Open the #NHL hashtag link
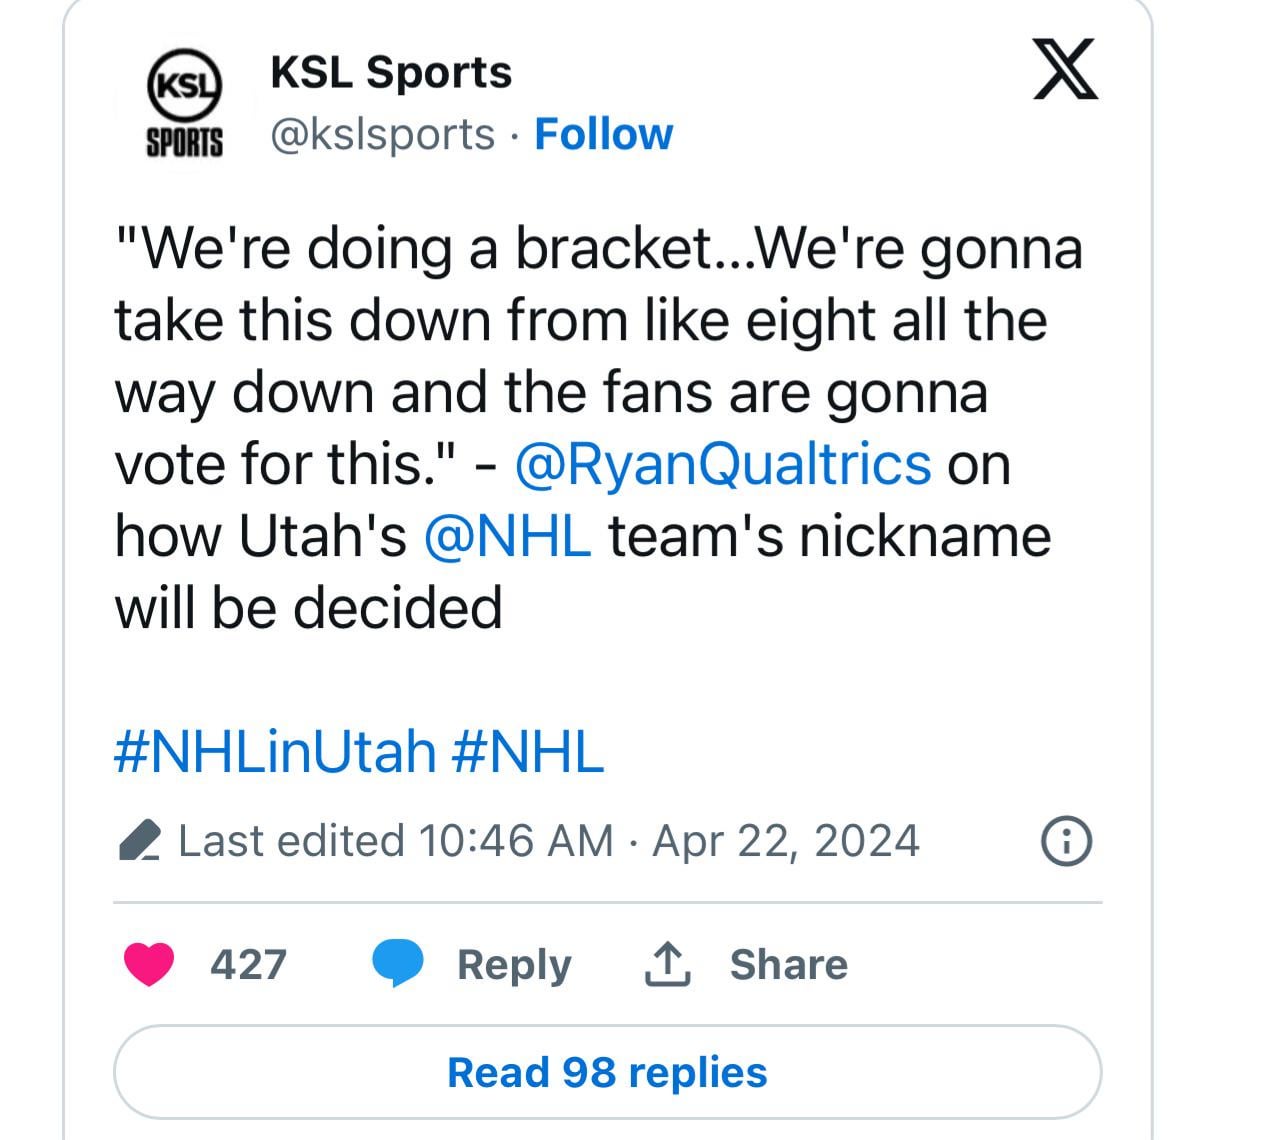1283x1140 pixels. click(528, 752)
